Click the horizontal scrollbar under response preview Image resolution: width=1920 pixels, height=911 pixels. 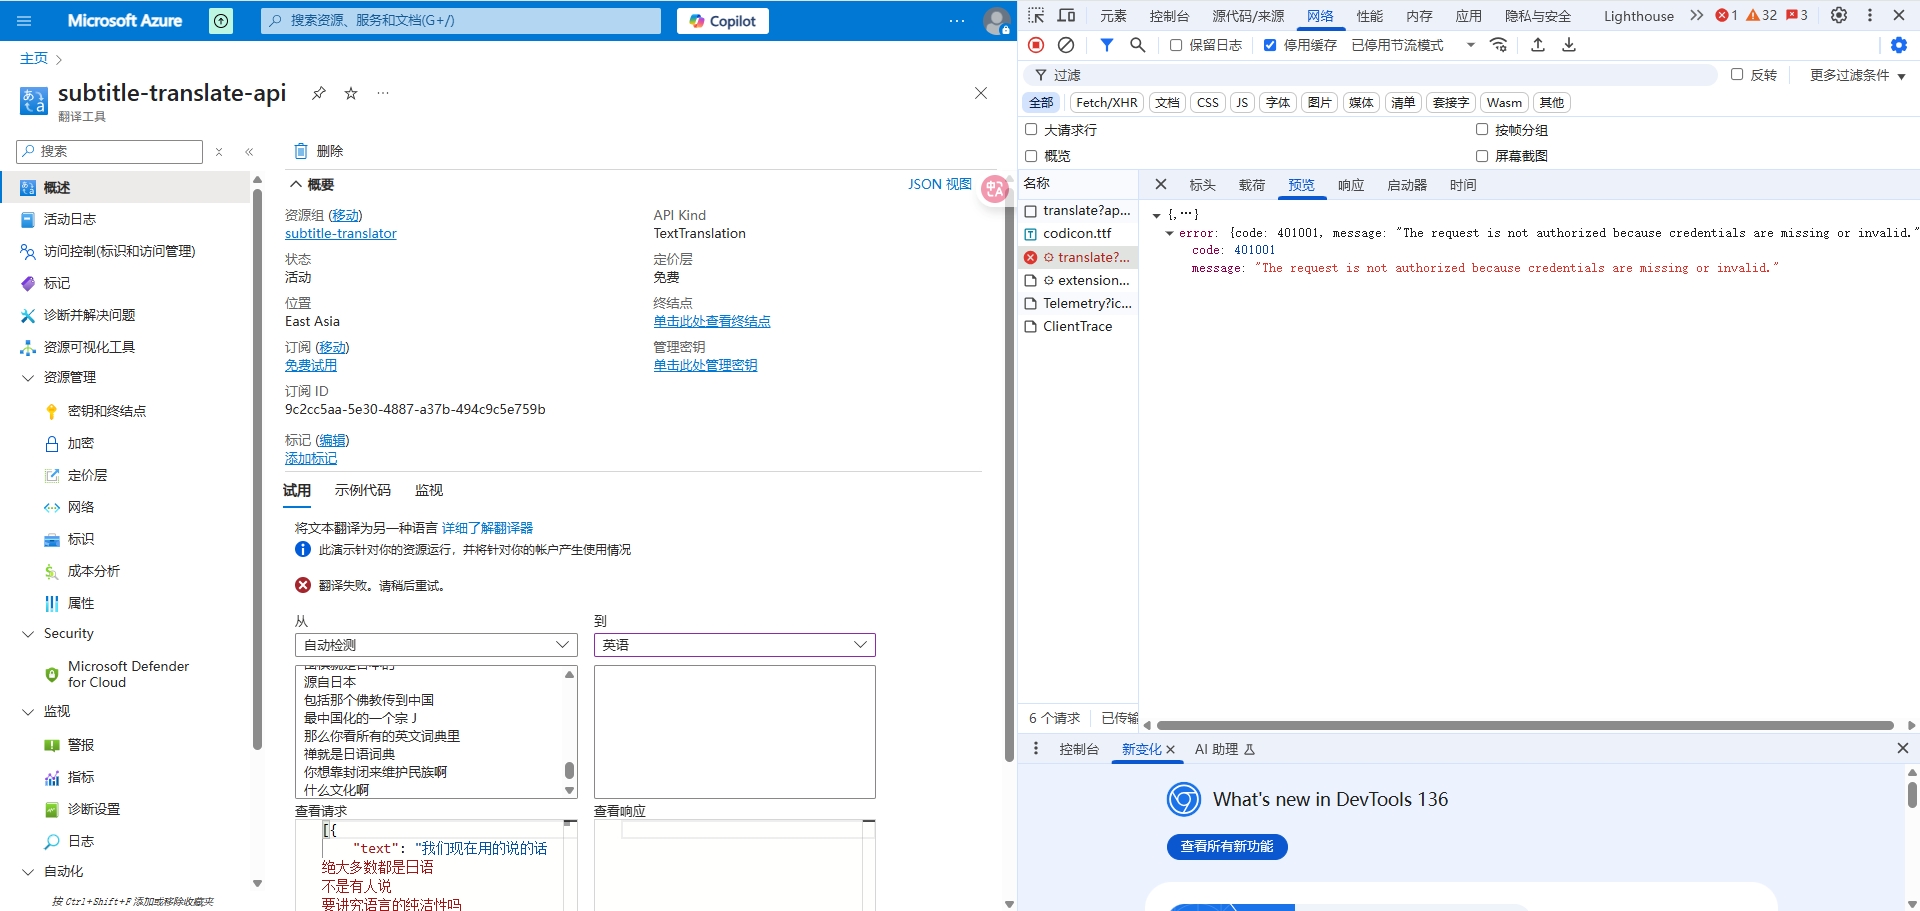(x=1525, y=725)
